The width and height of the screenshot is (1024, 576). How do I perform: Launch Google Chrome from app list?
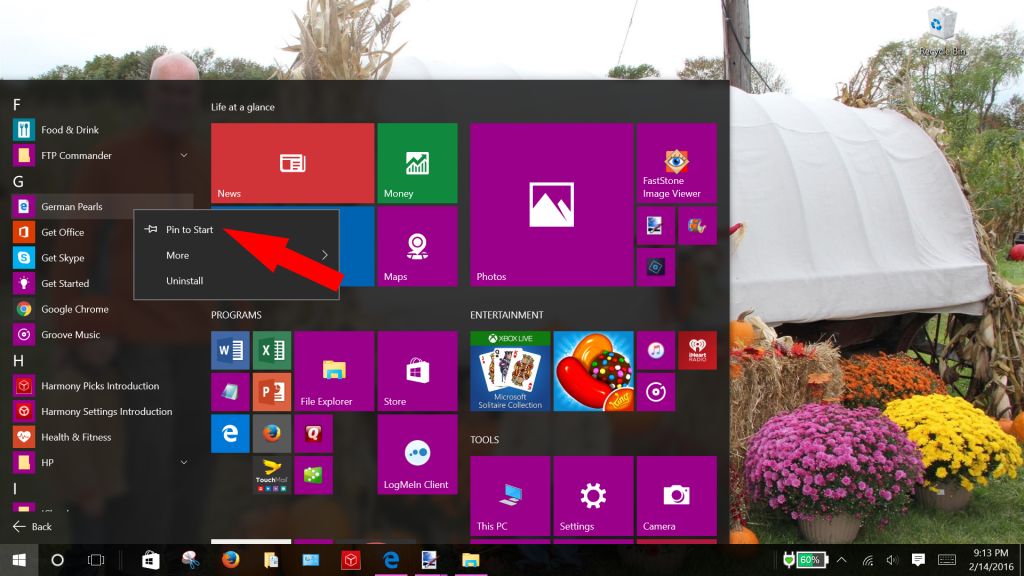point(103,309)
